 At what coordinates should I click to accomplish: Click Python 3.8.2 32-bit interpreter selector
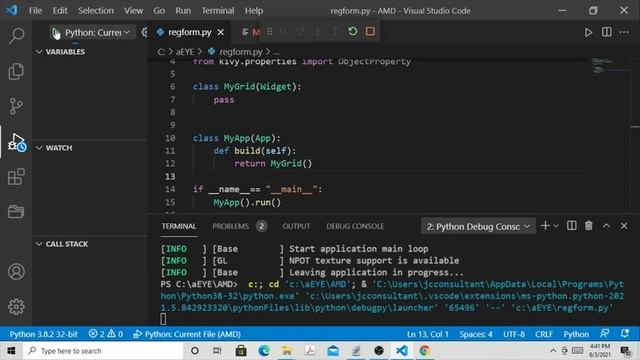pos(43,334)
